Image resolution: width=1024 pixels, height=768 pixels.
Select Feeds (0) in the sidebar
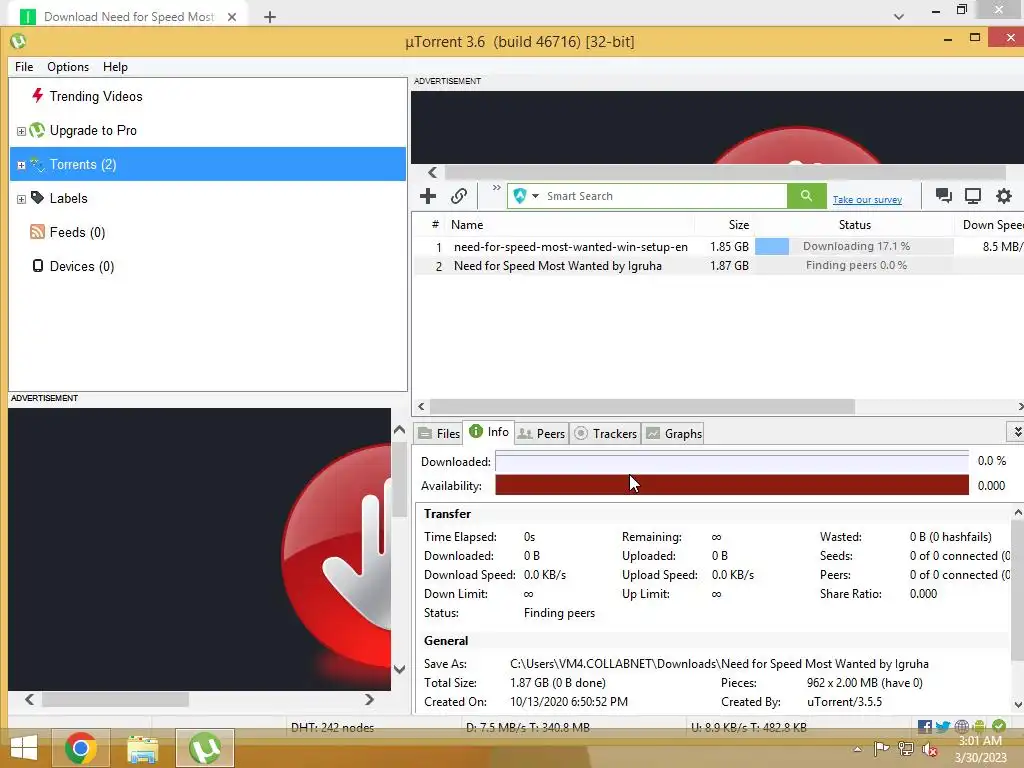[x=77, y=232]
